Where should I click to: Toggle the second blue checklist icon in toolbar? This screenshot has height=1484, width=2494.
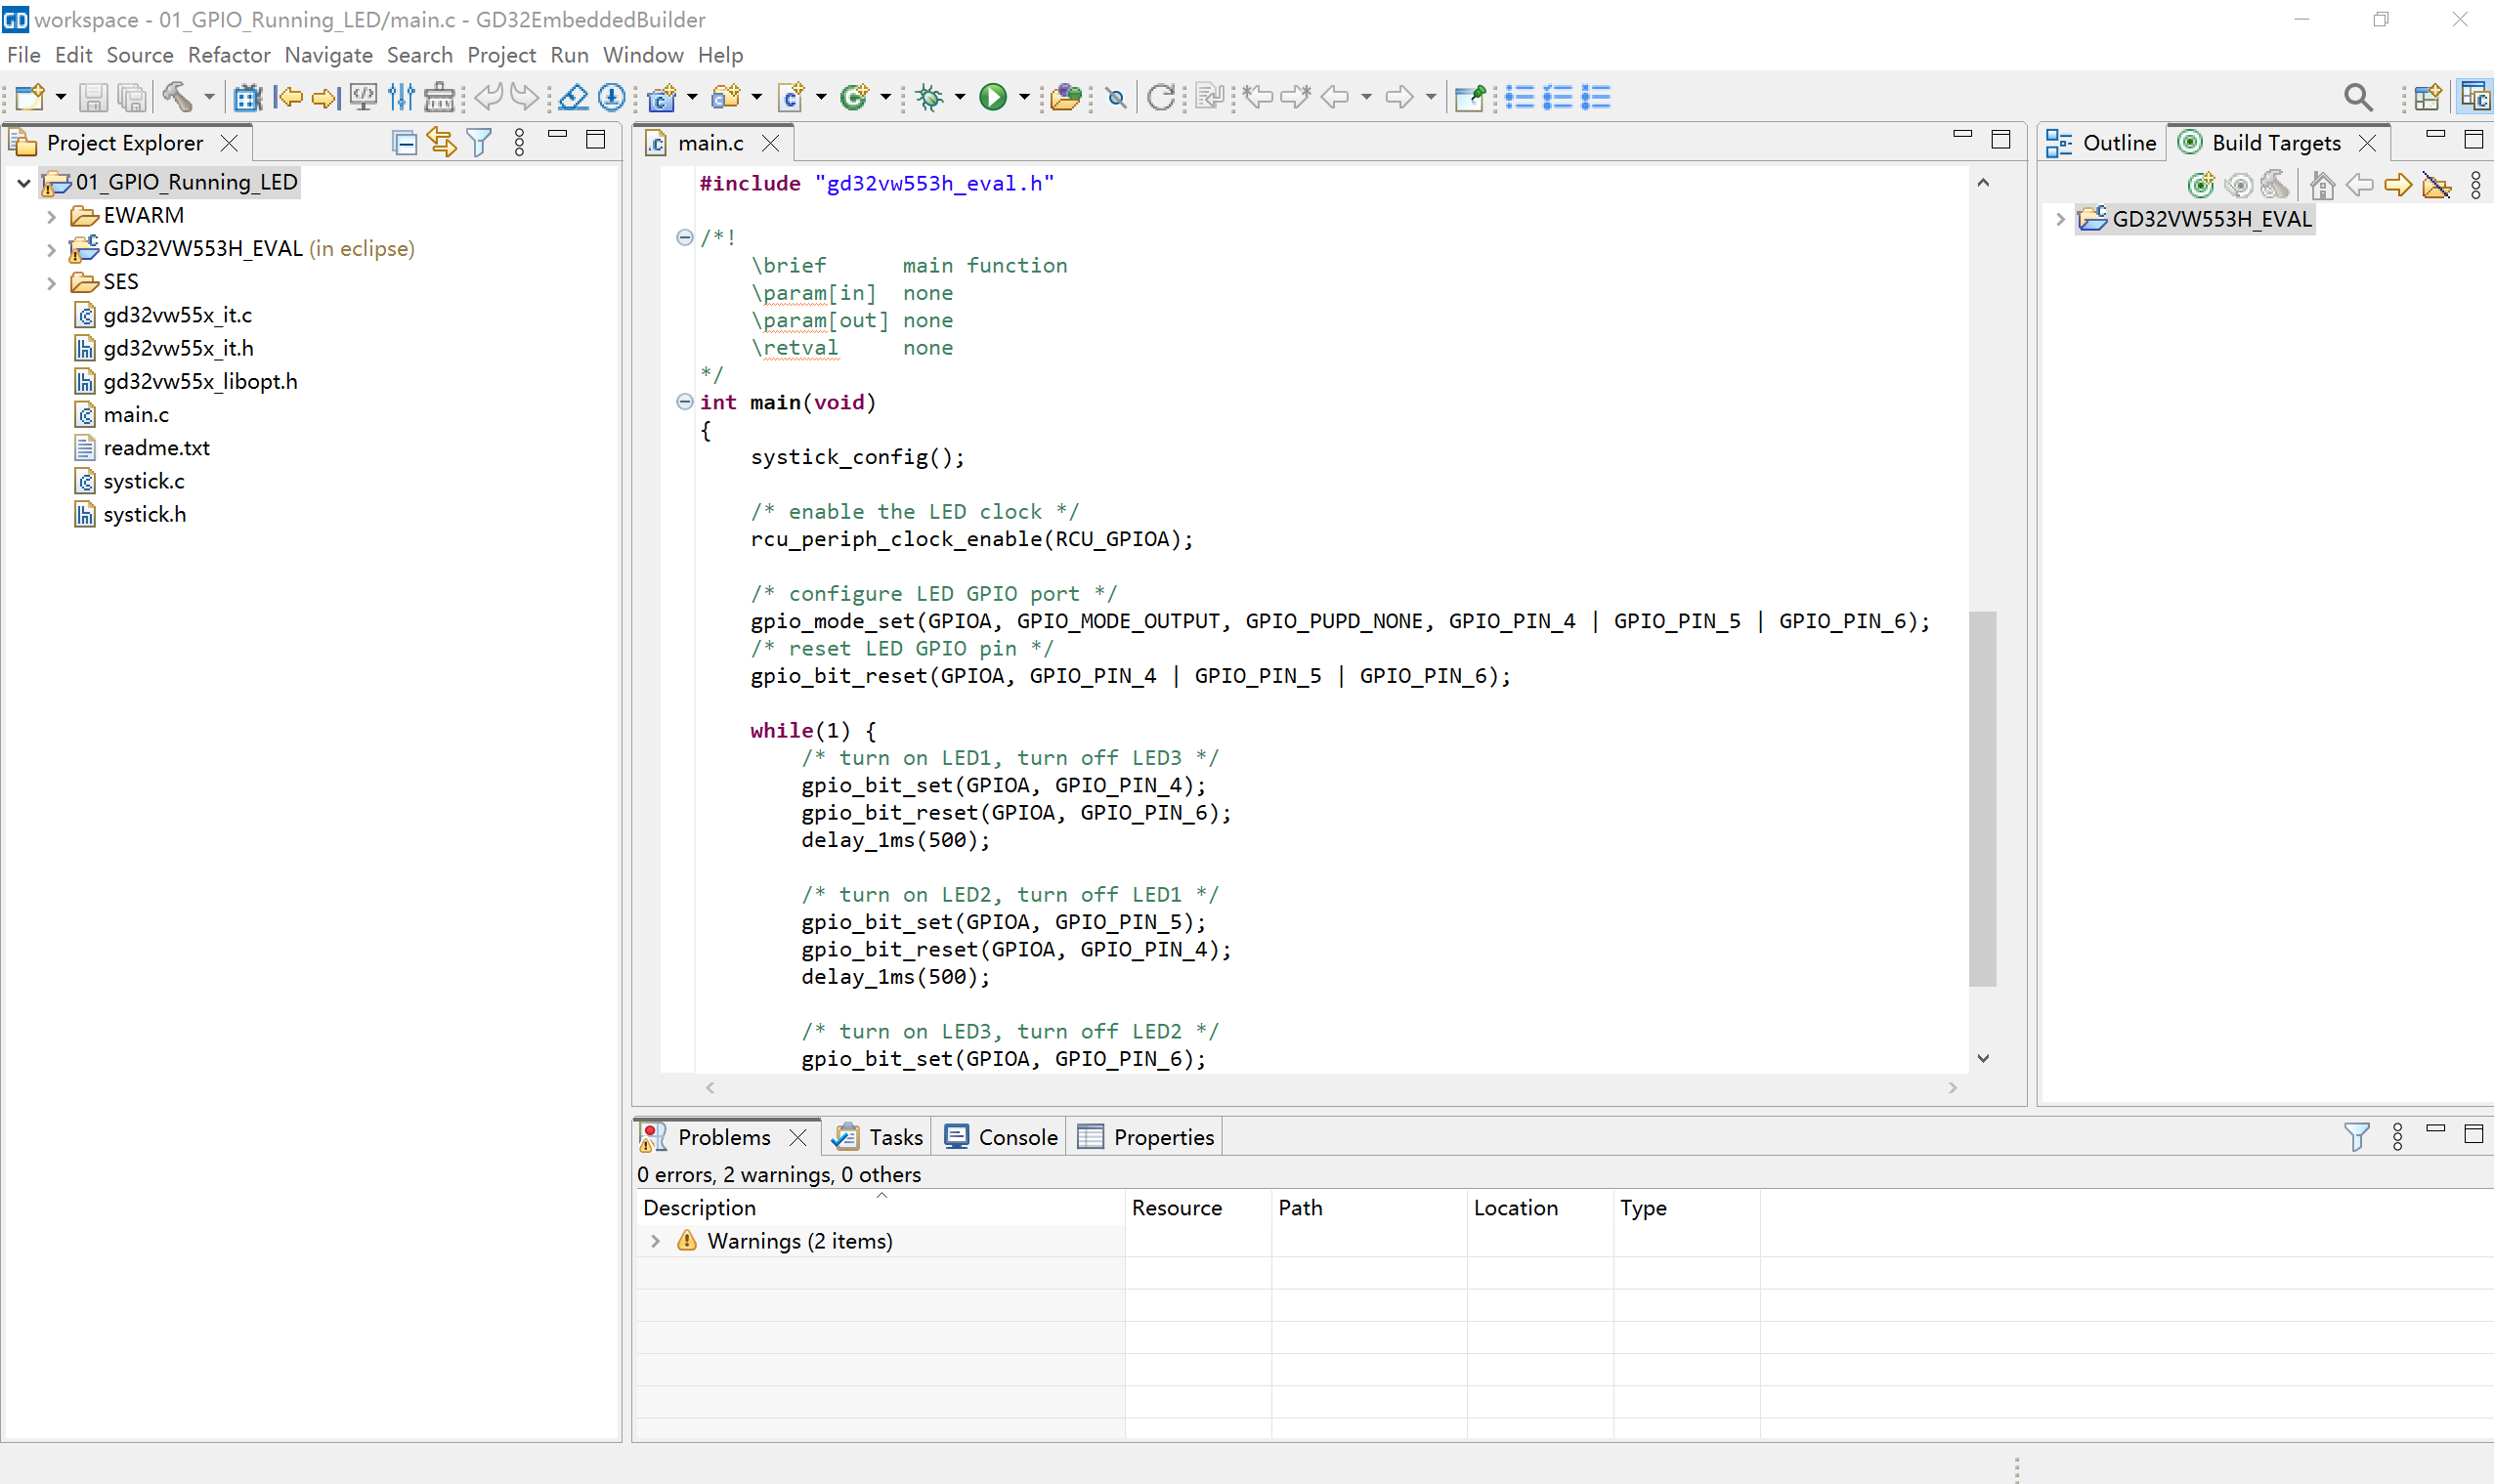coord(1558,97)
